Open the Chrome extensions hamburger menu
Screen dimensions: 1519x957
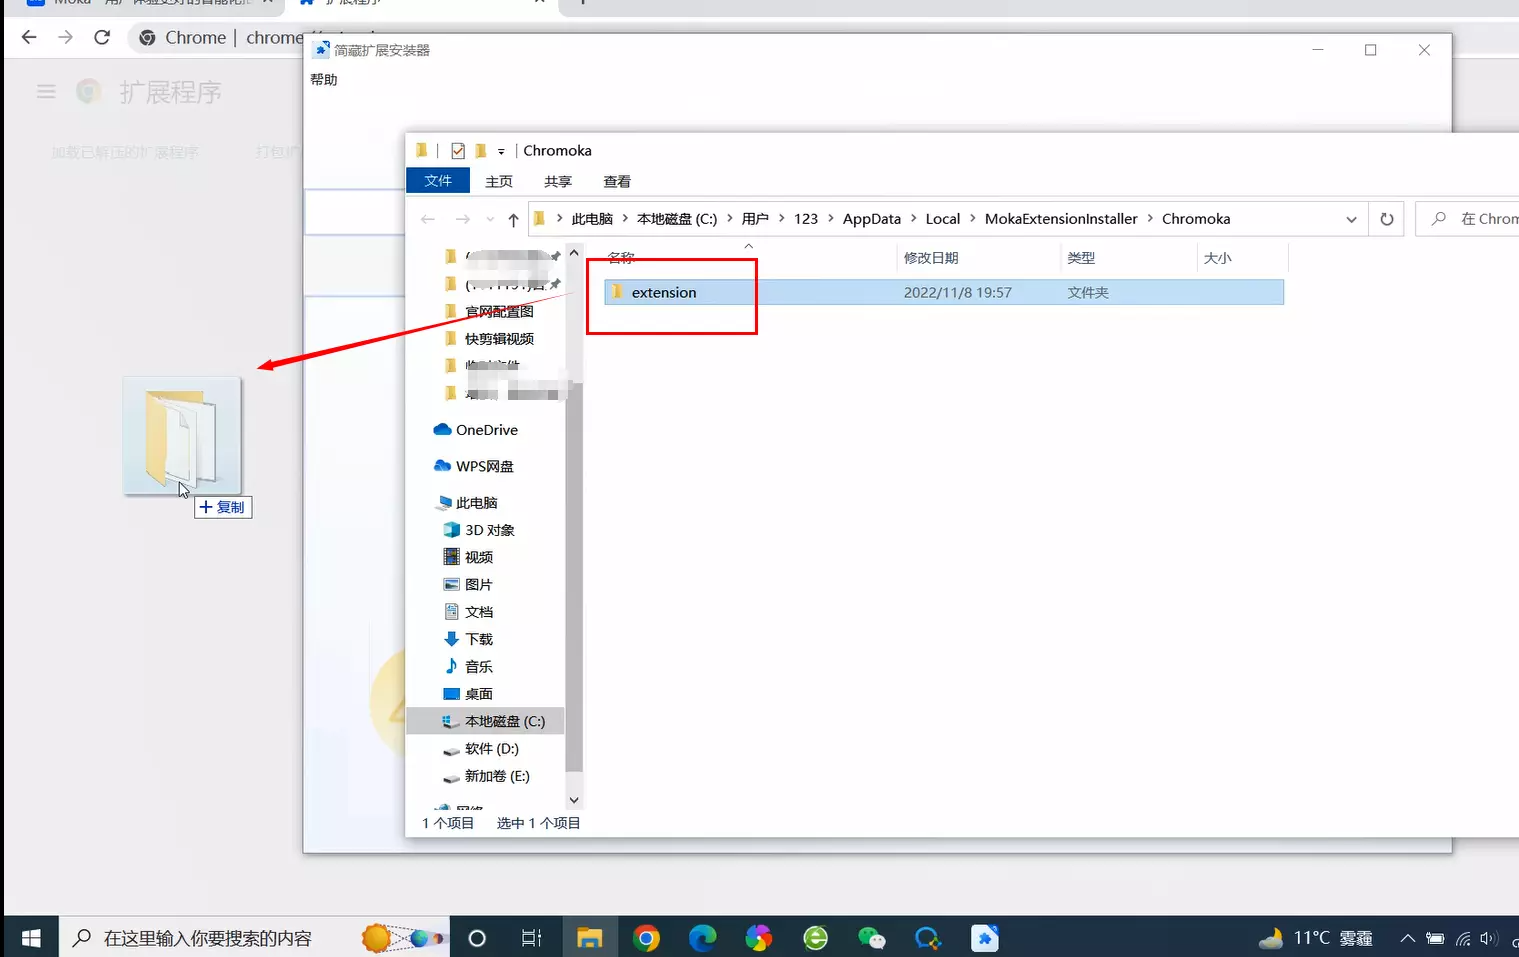click(46, 92)
